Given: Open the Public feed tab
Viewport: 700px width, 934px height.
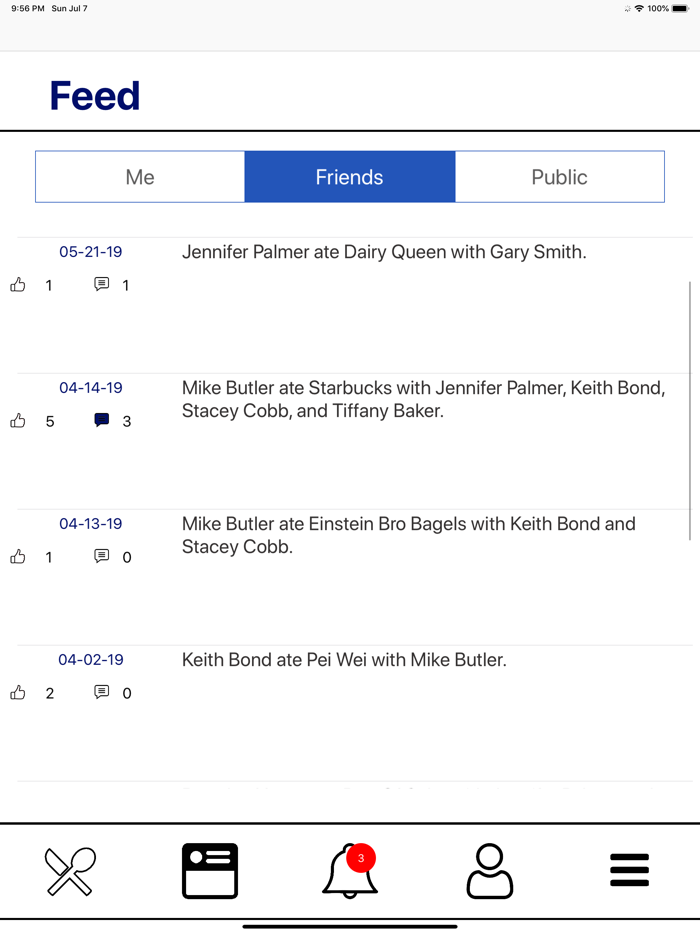Looking at the screenshot, I should coord(559,177).
